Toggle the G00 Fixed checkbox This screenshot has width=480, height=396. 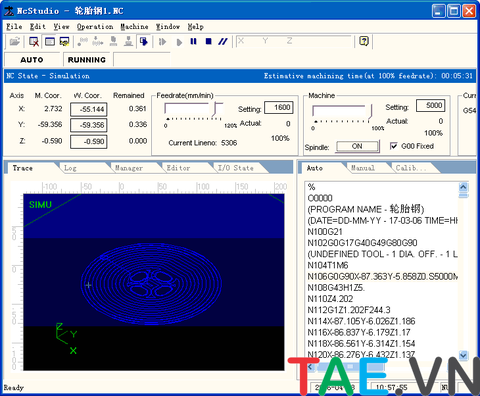(394, 146)
